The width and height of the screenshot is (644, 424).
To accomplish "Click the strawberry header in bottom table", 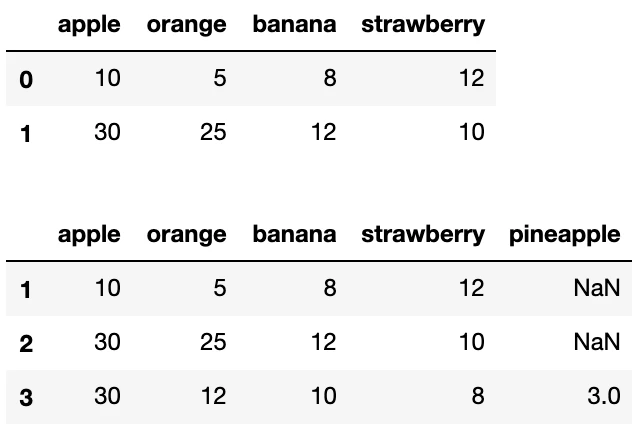I will pyautogui.click(x=423, y=235).
